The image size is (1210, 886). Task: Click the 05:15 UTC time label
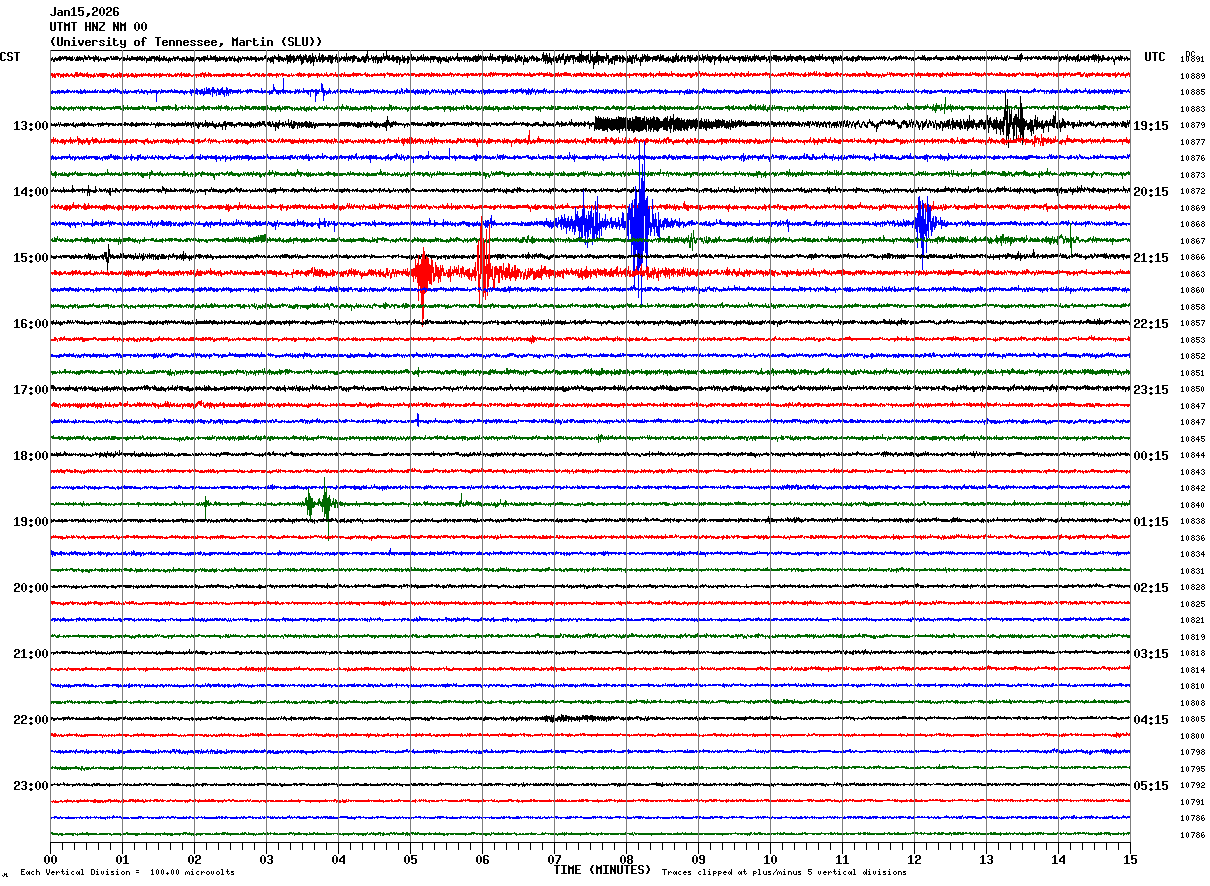[x=1151, y=786]
